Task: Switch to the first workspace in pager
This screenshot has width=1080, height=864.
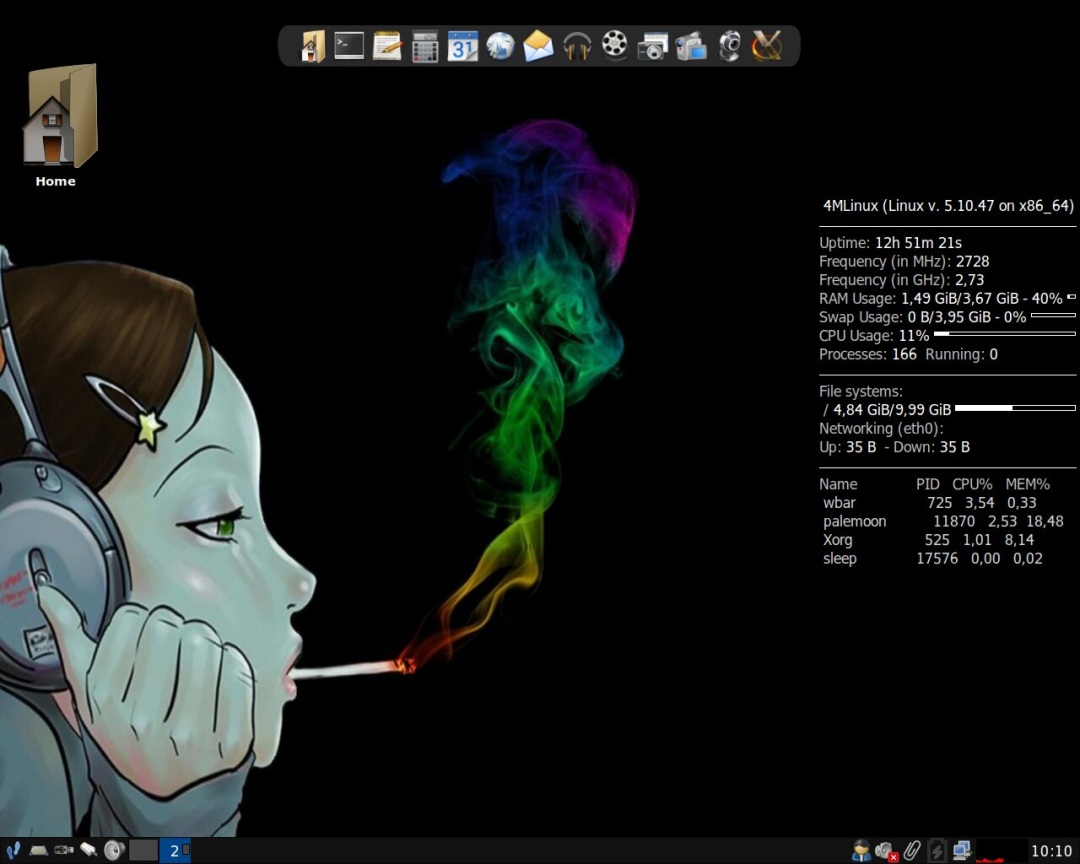Action: (144, 850)
